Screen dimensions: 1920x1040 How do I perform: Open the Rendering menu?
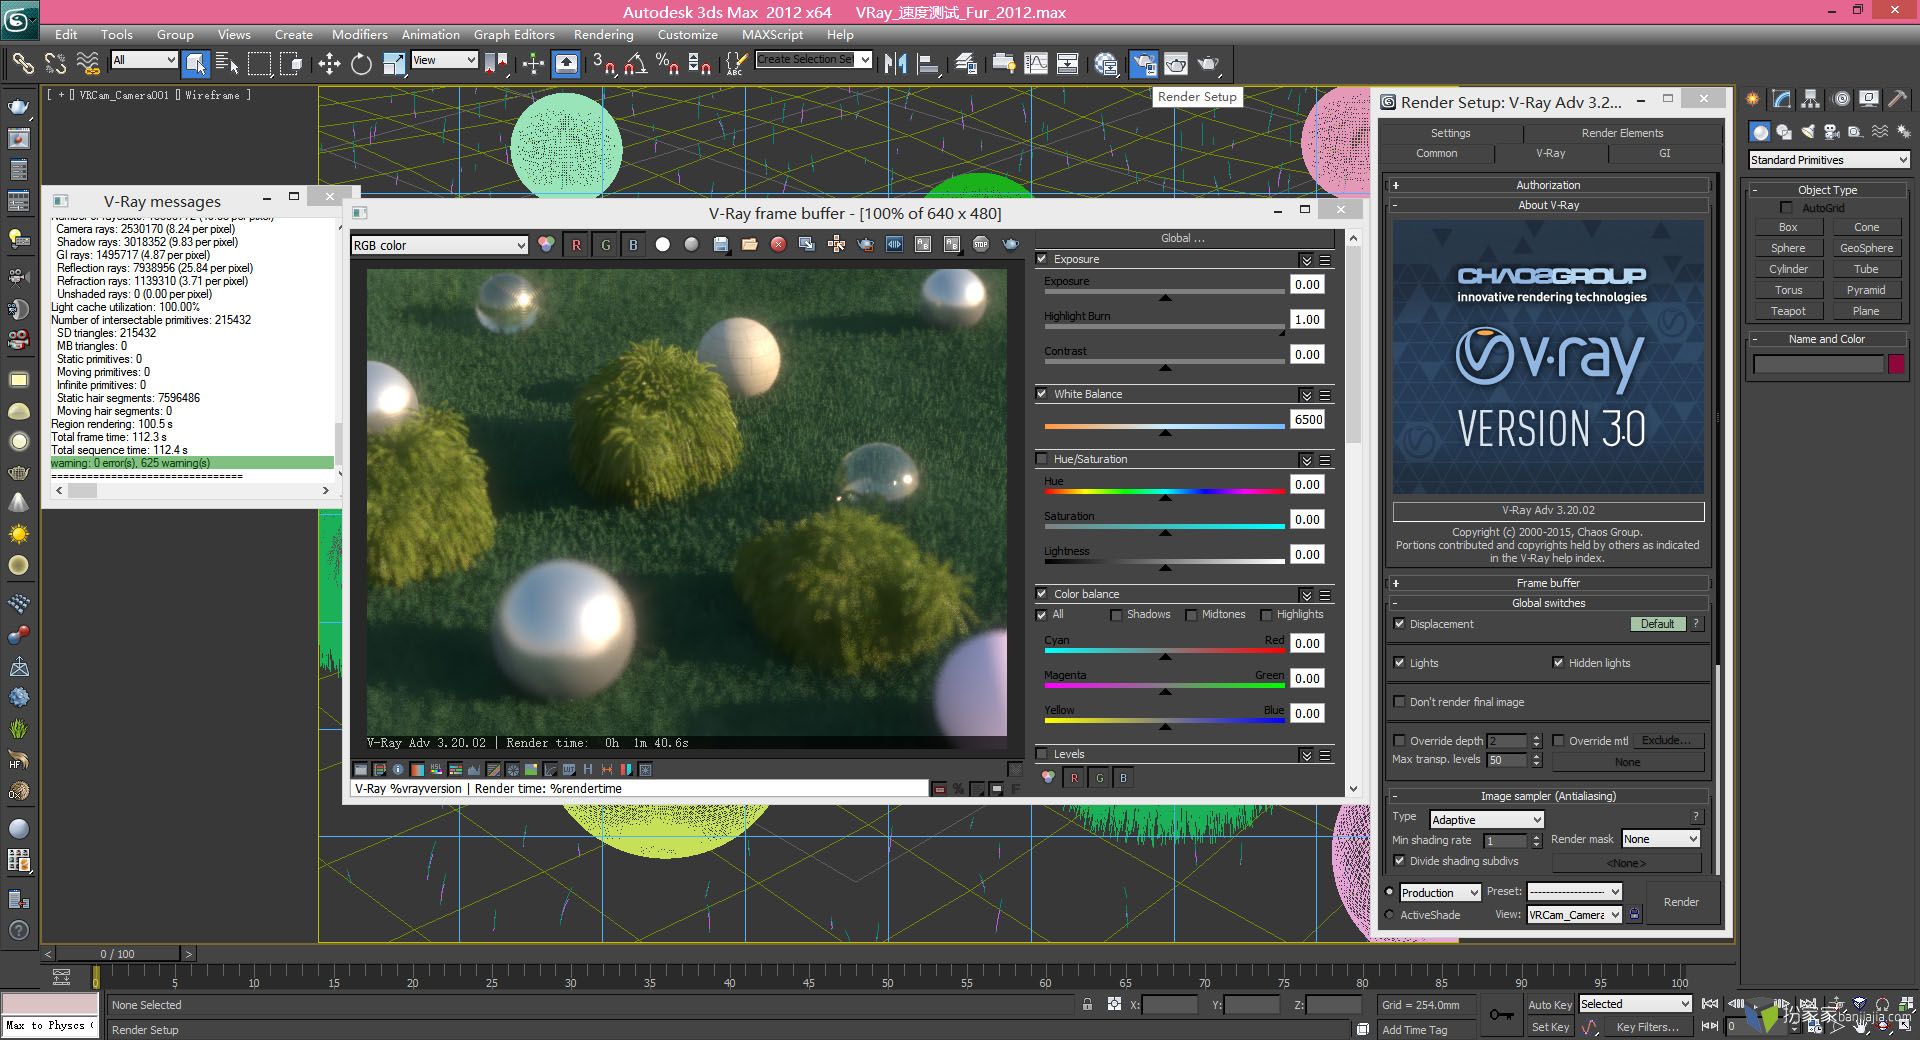point(603,34)
